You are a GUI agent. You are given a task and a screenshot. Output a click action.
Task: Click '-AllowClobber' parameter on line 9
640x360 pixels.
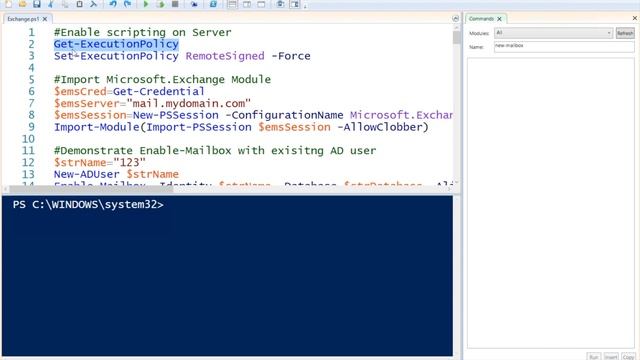[379, 127]
